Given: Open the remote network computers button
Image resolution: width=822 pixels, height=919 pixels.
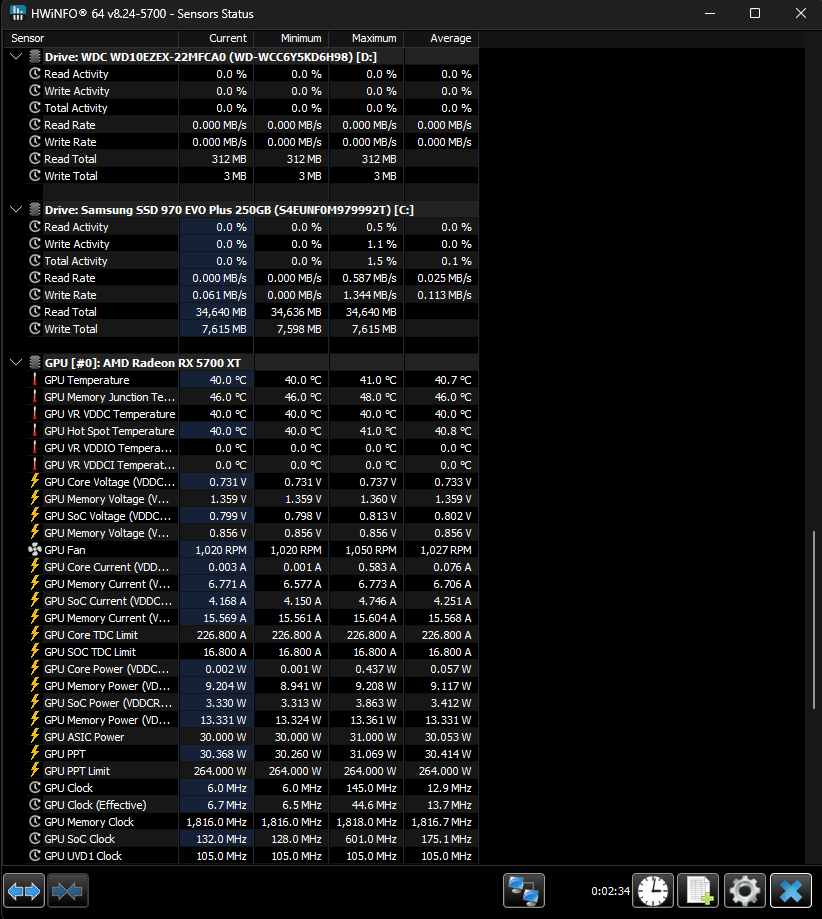Looking at the screenshot, I should click(524, 891).
